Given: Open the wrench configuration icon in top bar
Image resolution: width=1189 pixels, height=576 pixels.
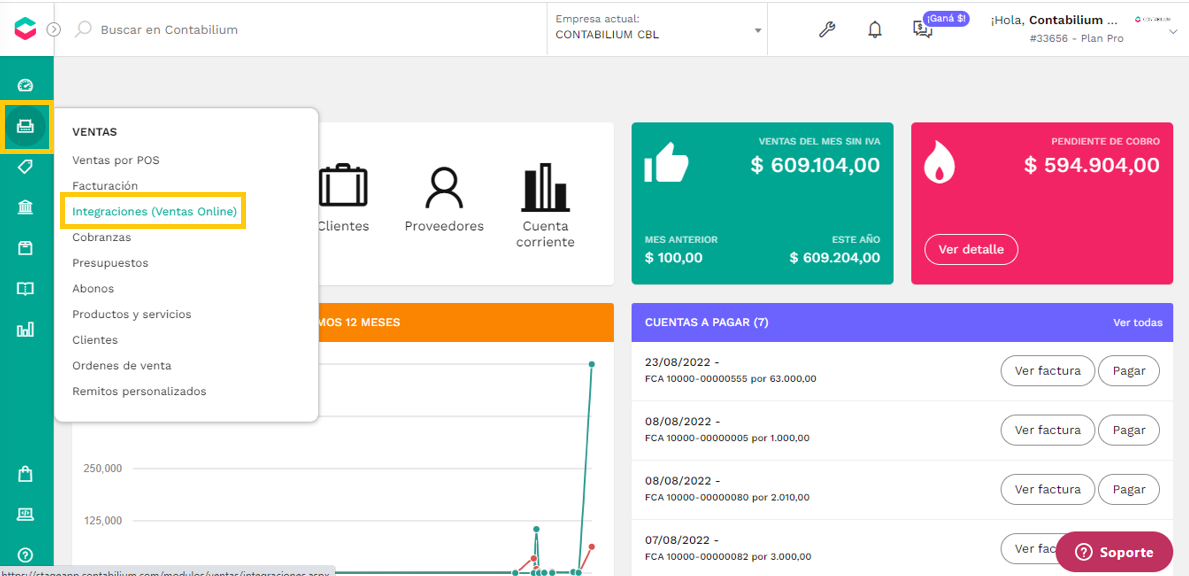Looking at the screenshot, I should tap(827, 29).
